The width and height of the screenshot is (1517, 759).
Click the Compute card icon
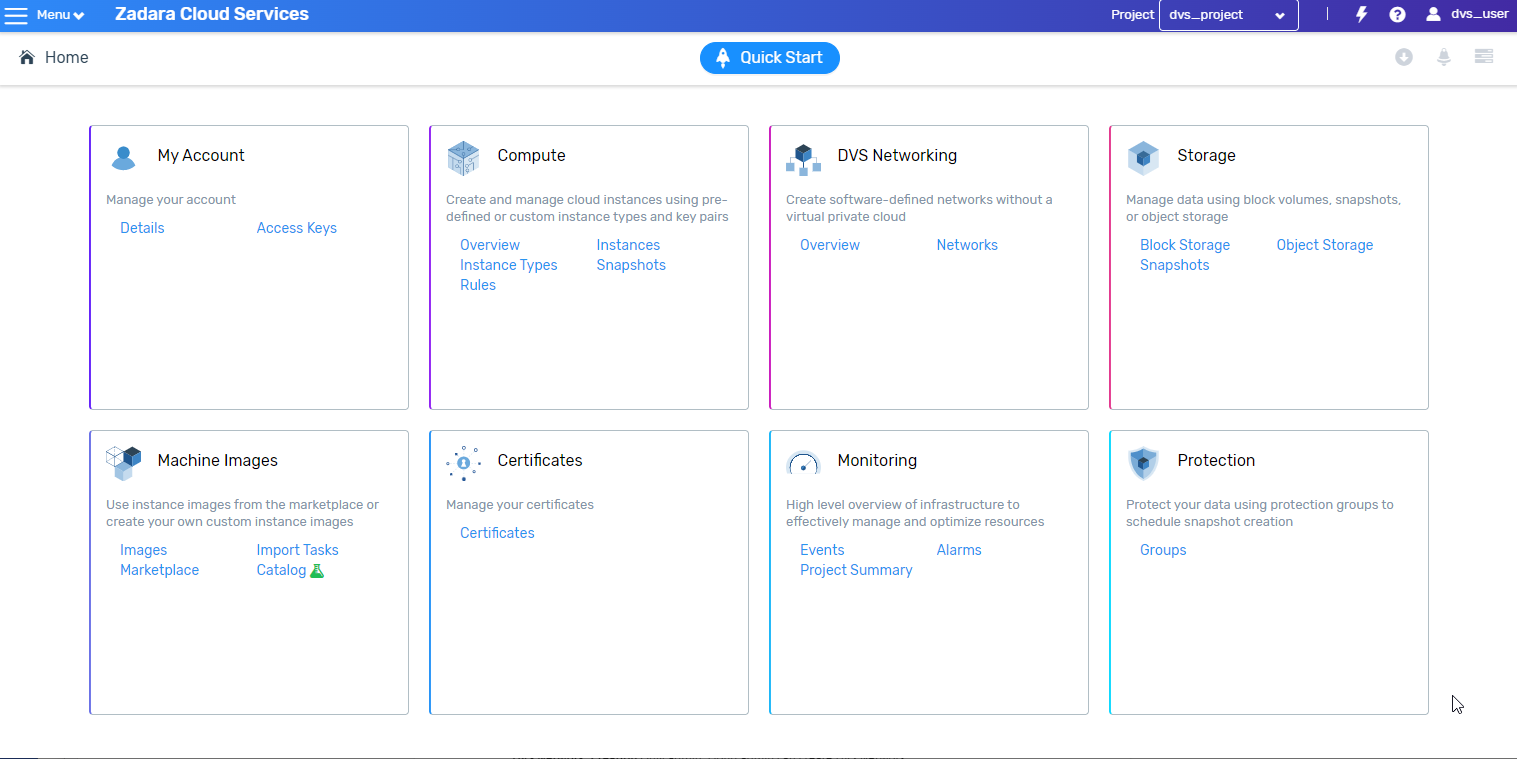click(463, 156)
